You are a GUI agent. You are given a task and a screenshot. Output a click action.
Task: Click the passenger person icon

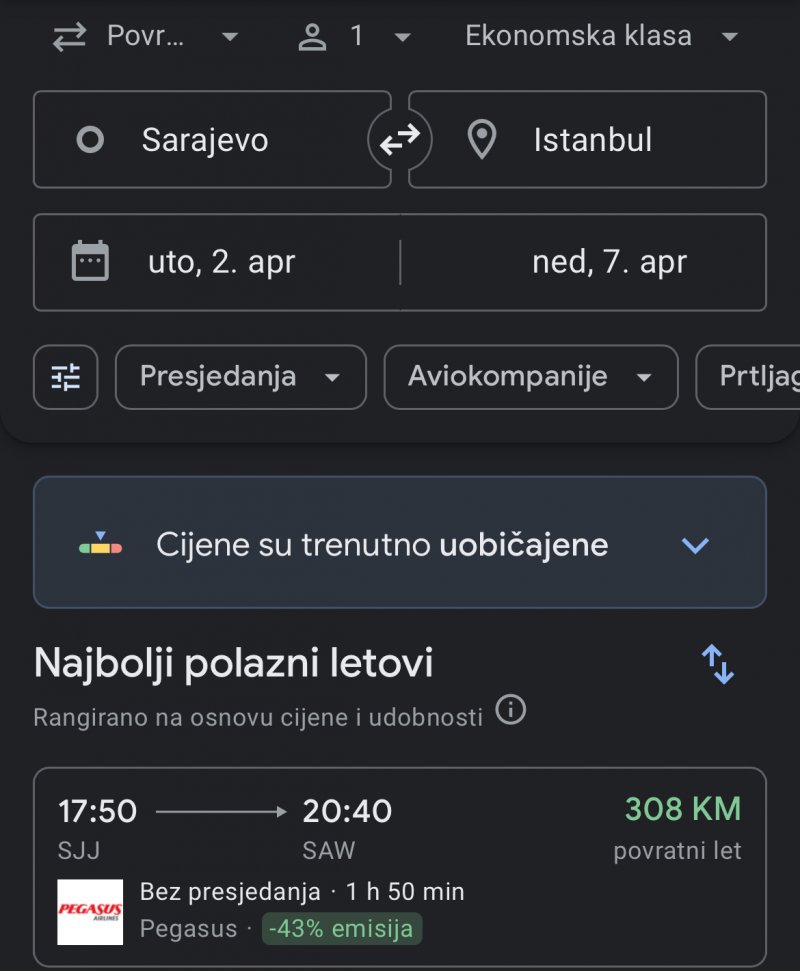[312, 37]
